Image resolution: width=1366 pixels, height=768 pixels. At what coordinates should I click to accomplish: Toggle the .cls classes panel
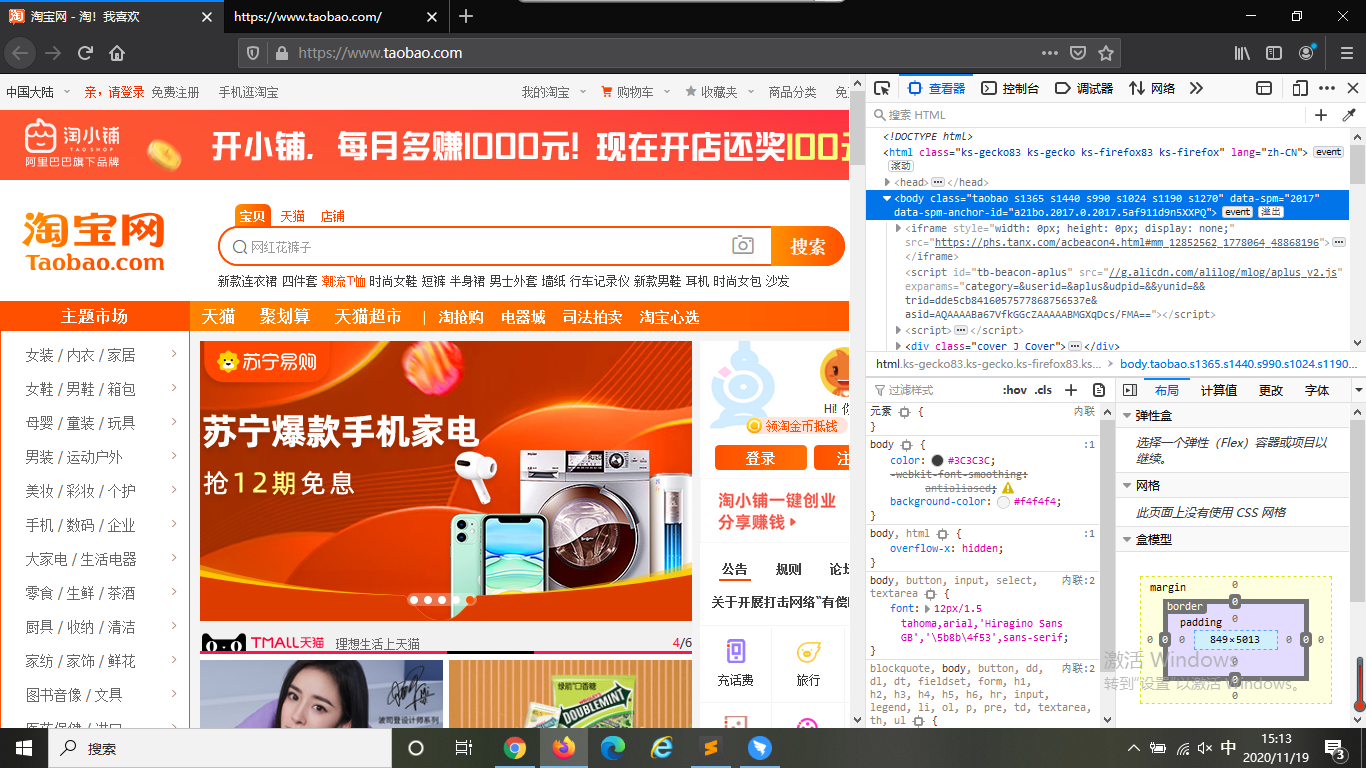pyautogui.click(x=1043, y=390)
